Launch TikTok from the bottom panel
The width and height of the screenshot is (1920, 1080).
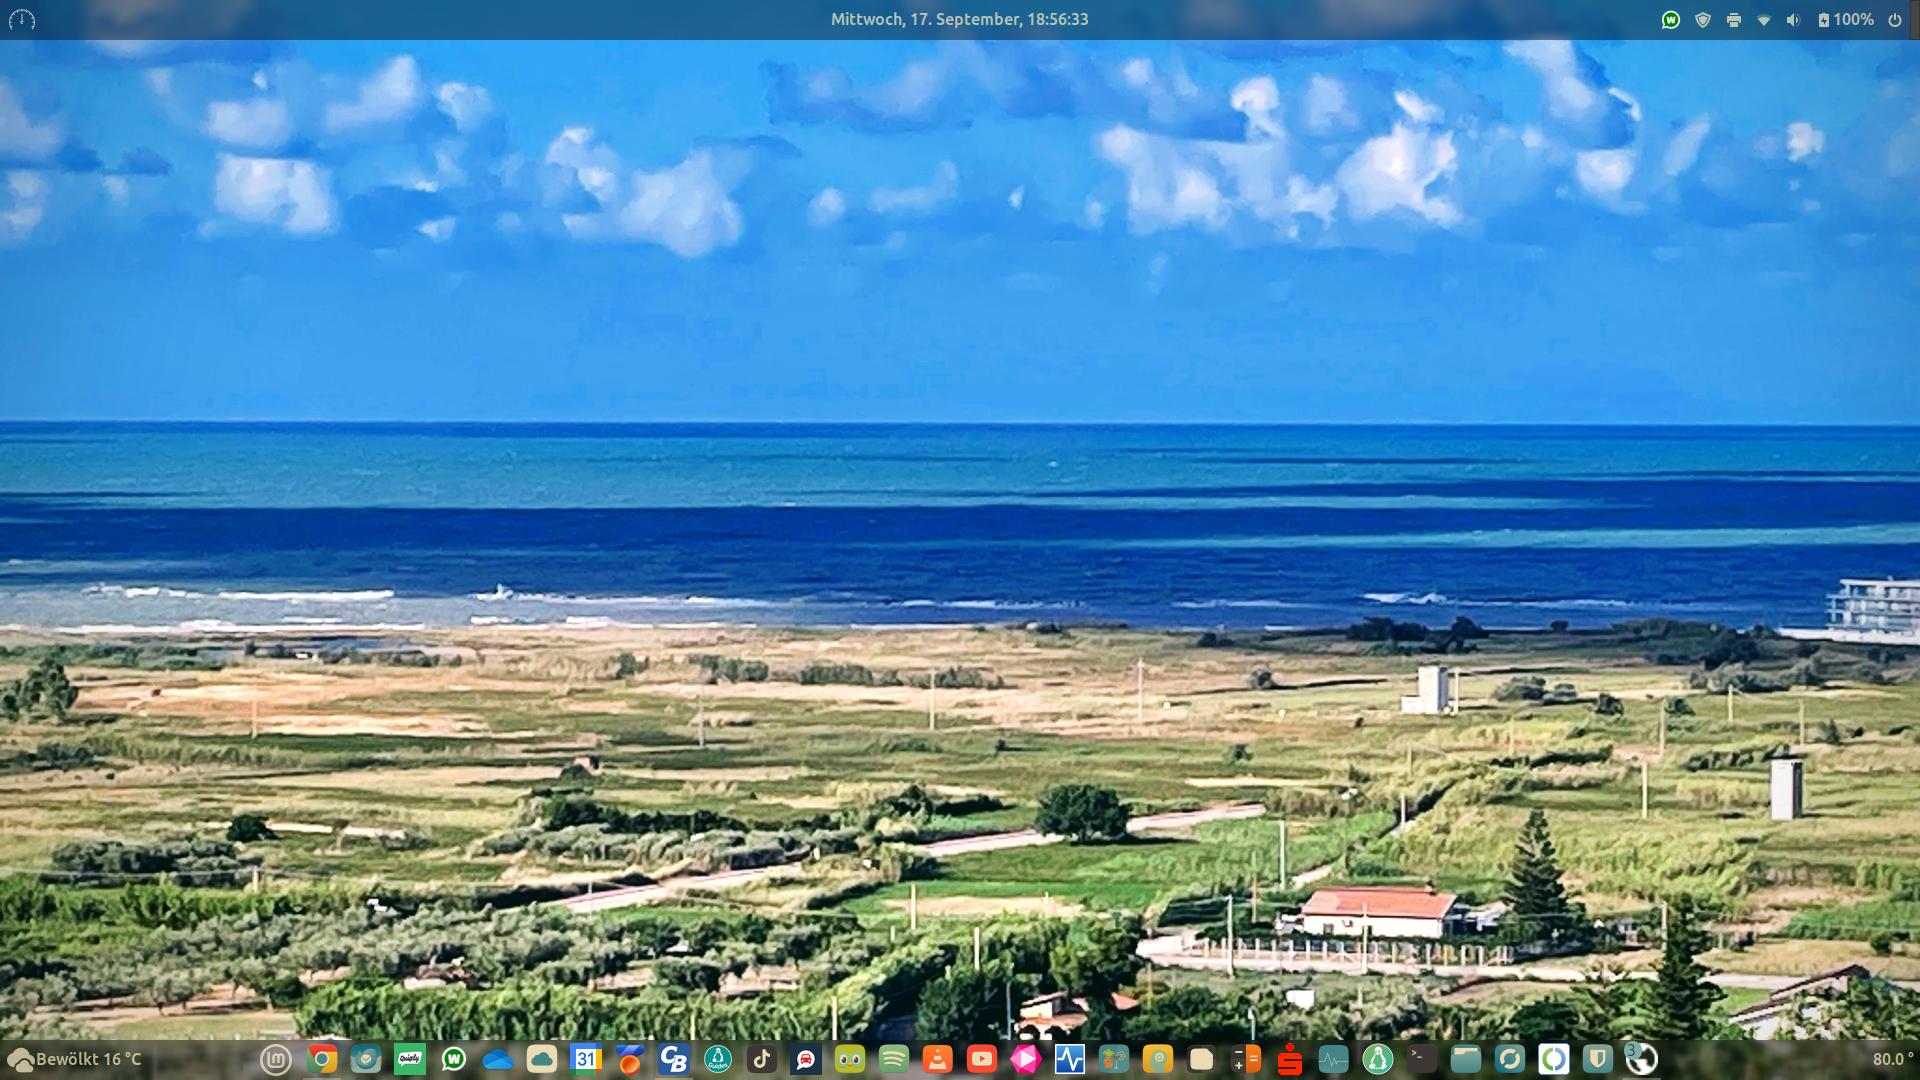point(762,1059)
